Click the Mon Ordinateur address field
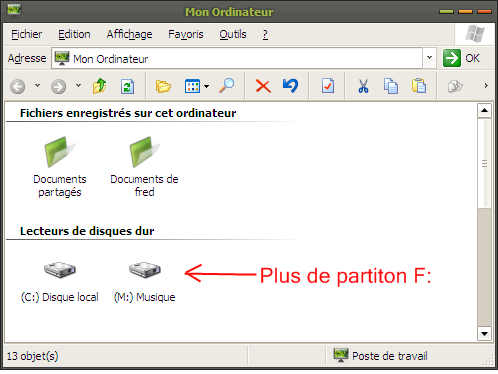Image resolution: width=498 pixels, height=374 pixels. point(237,58)
